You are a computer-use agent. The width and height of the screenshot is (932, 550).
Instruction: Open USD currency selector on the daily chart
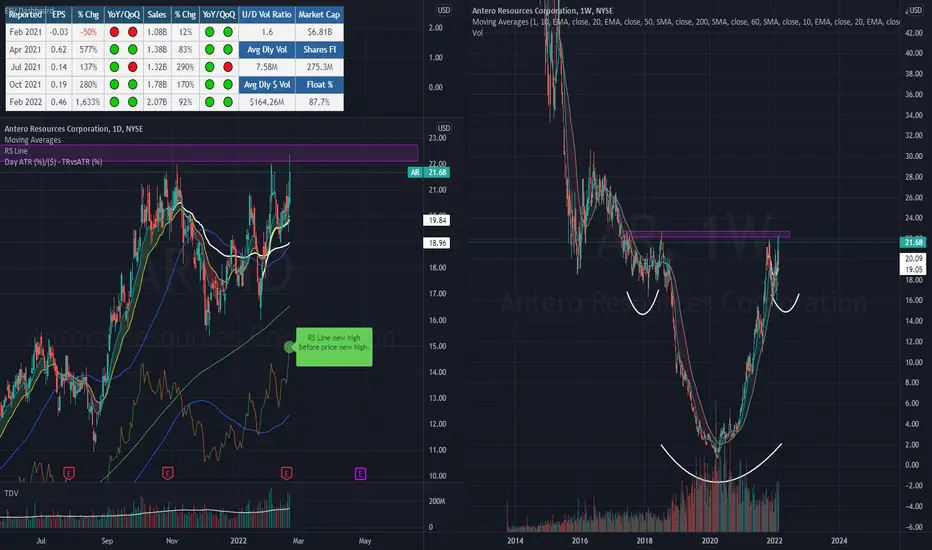click(444, 128)
